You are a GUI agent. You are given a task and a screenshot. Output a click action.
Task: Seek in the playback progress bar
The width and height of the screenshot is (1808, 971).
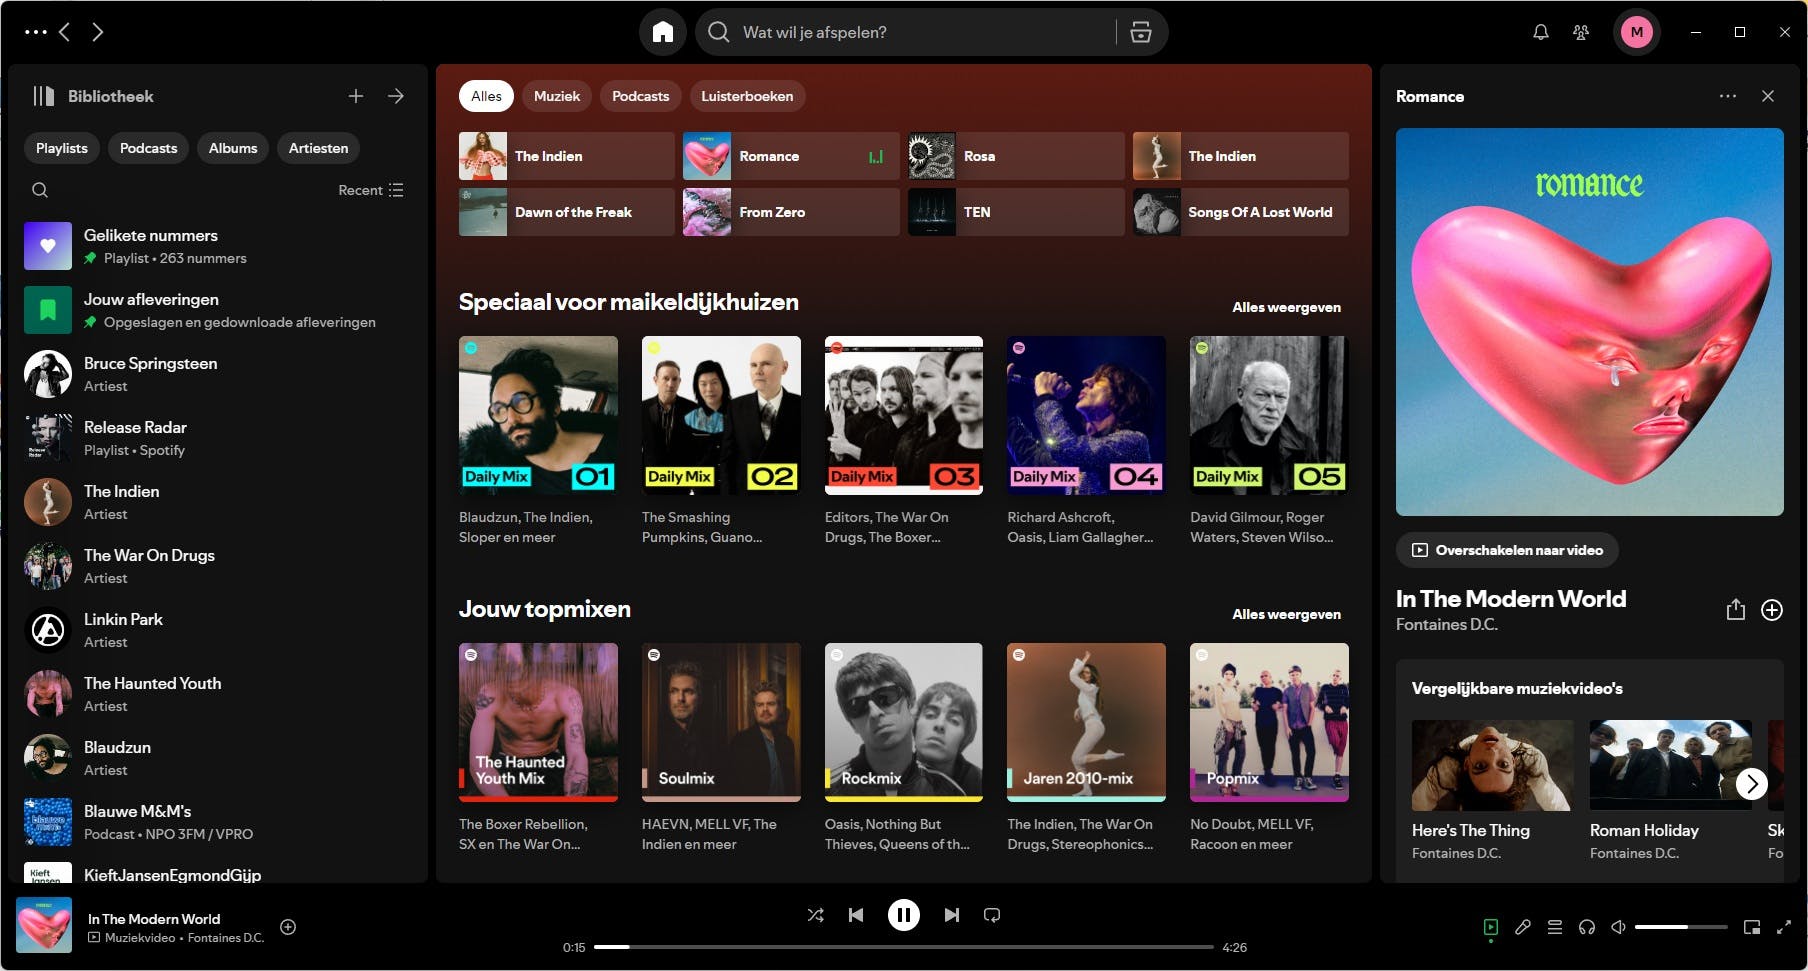tap(904, 947)
